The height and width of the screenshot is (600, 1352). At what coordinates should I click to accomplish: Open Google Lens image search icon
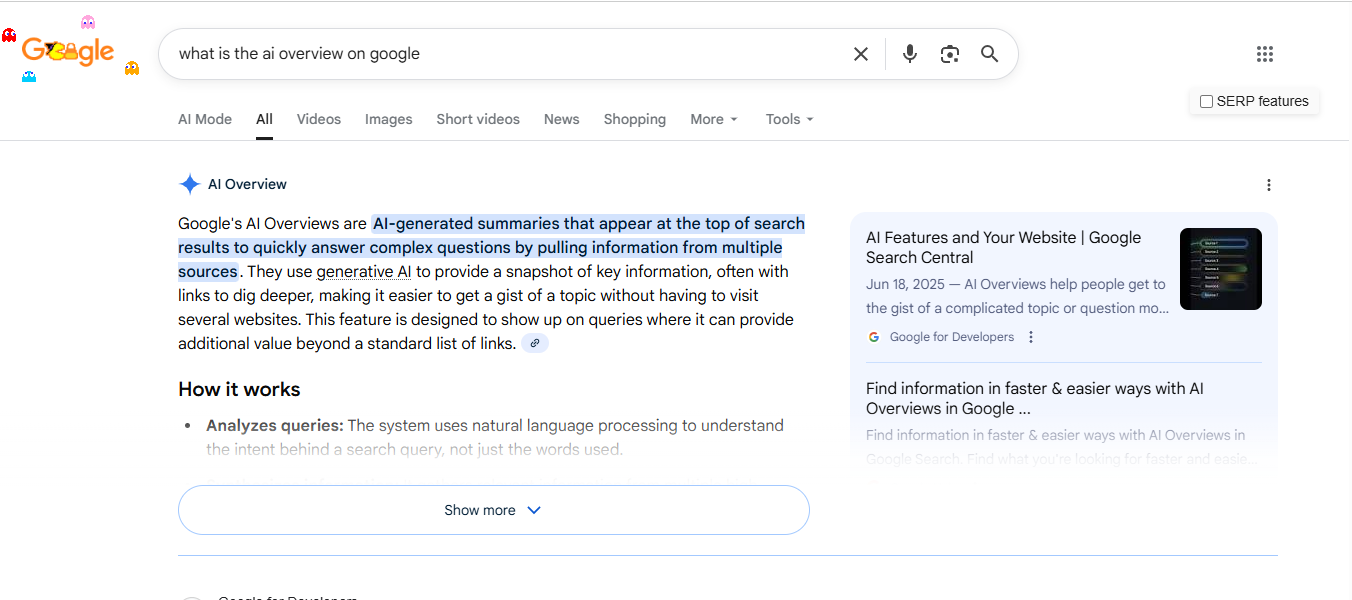949,54
